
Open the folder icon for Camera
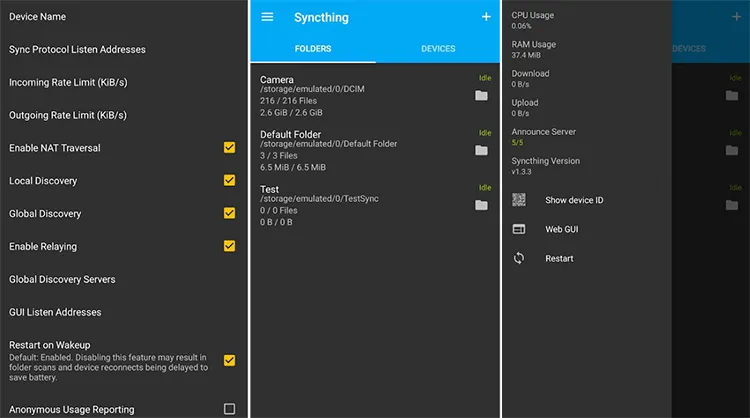click(481, 96)
